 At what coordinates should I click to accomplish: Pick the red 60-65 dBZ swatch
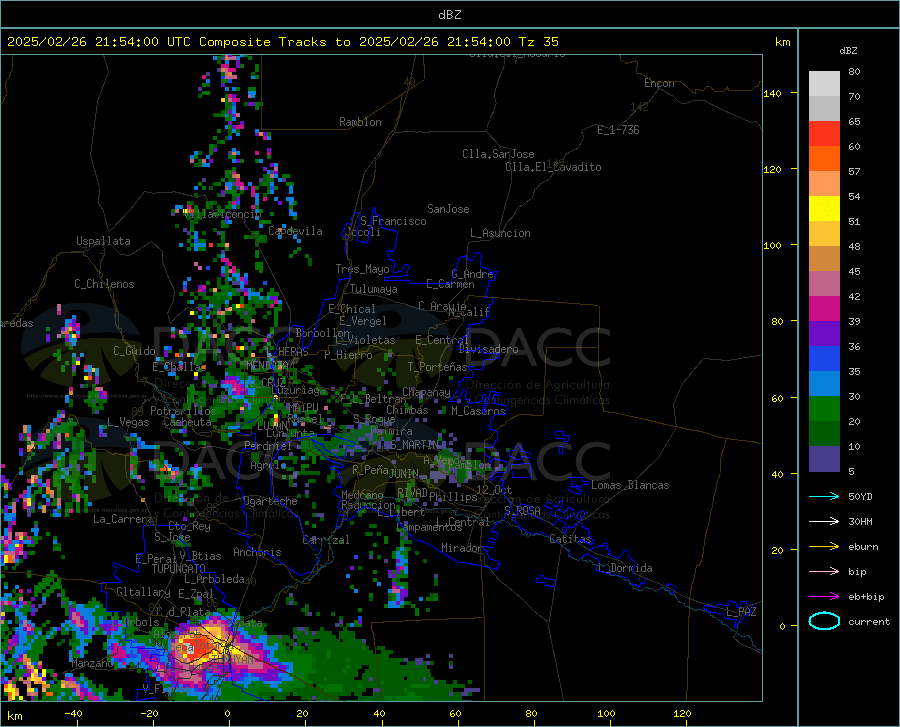824,134
